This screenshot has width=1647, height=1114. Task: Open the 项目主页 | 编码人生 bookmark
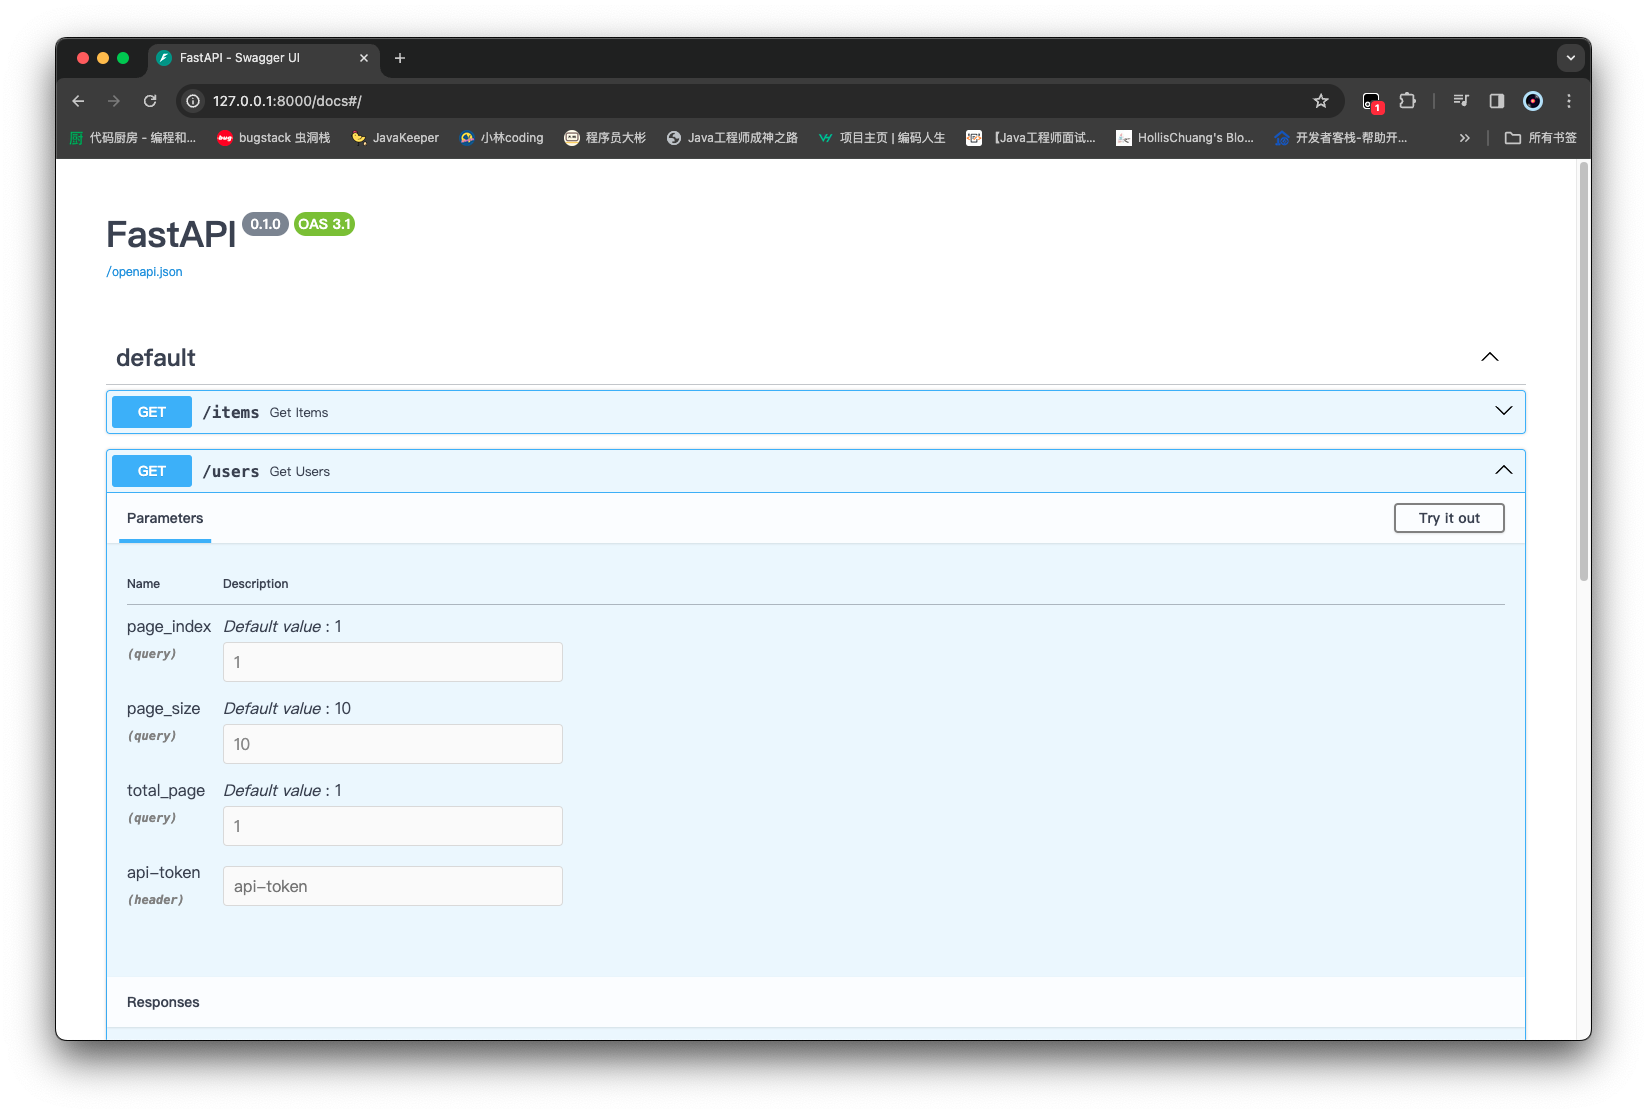pyautogui.click(x=882, y=138)
